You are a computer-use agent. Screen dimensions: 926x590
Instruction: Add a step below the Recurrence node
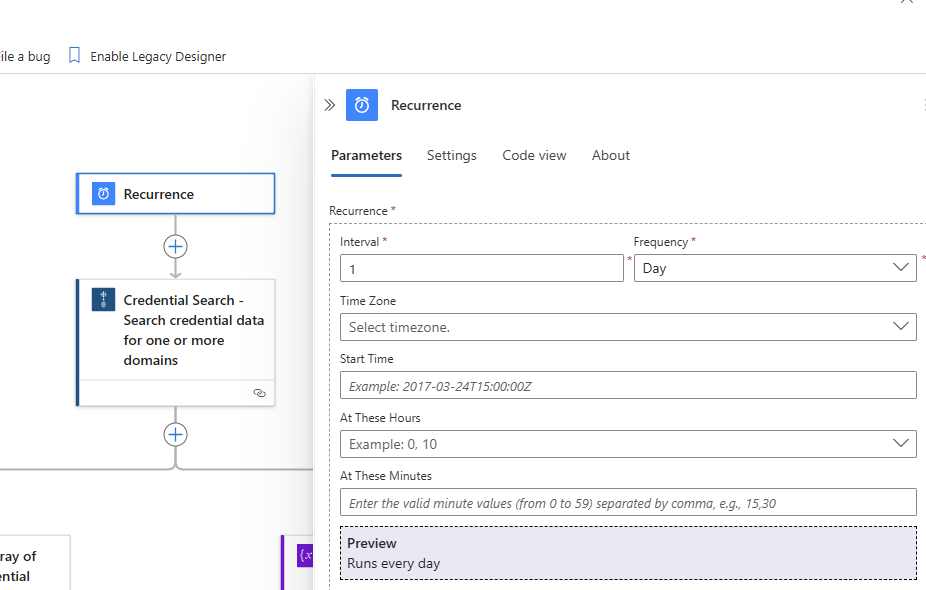[x=176, y=246]
